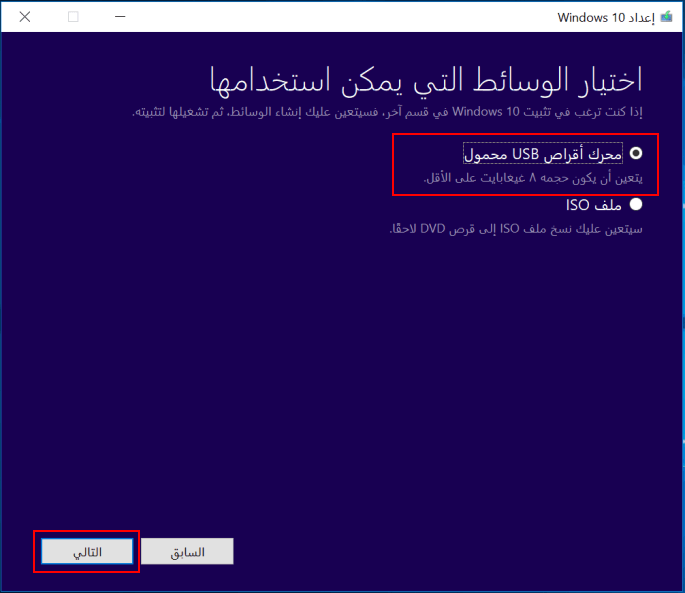Select the ISO file radio button
Screen dimensions: 685x593
(636, 204)
